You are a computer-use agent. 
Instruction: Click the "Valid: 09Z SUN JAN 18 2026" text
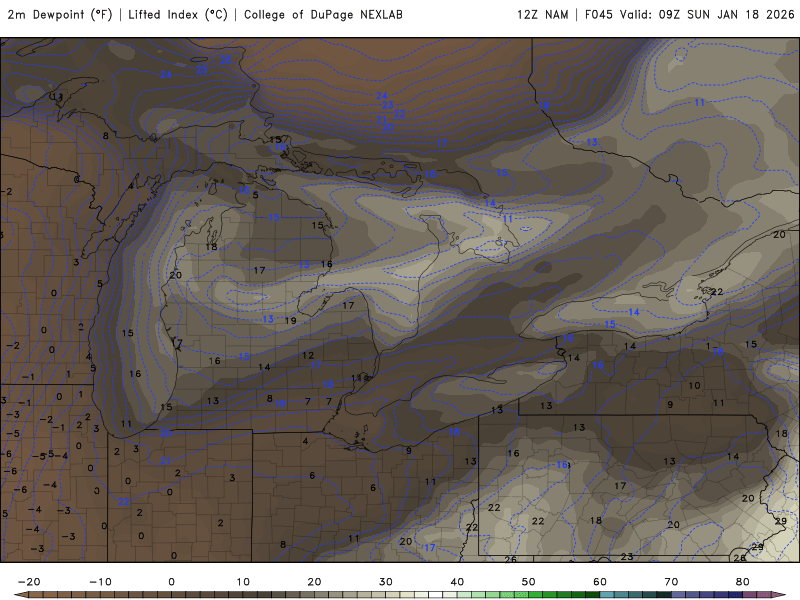tap(707, 14)
